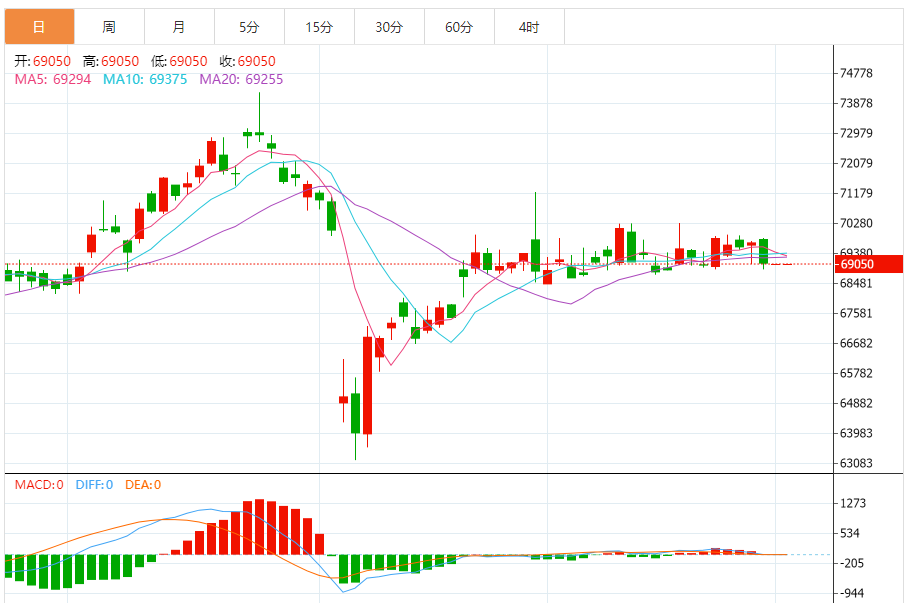Open the 30分 interval tab
Screen dimensions: 904x603
tap(389, 27)
